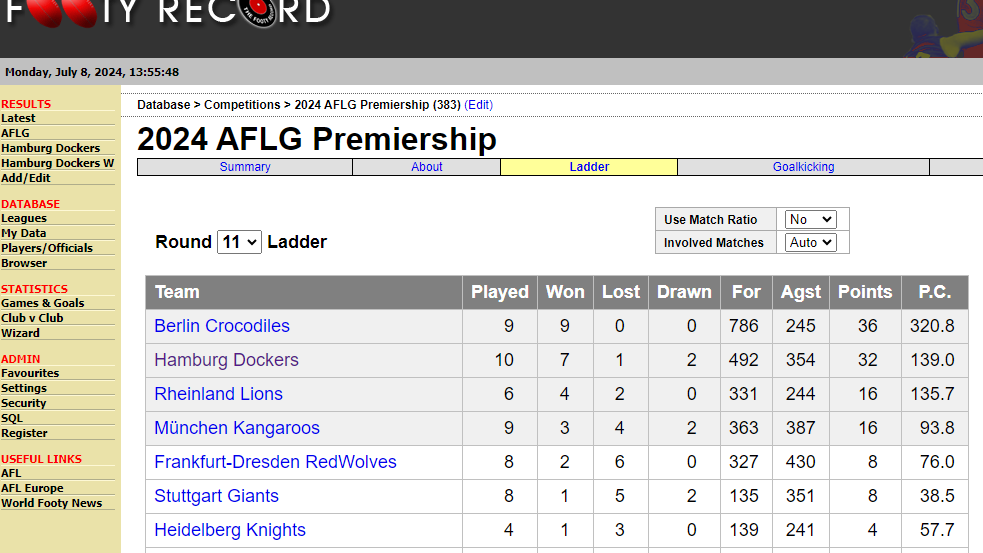Open the Frankfurt-Dresden RedWolves link
Screen dimensions: 983x553
pyautogui.click(x=275, y=462)
